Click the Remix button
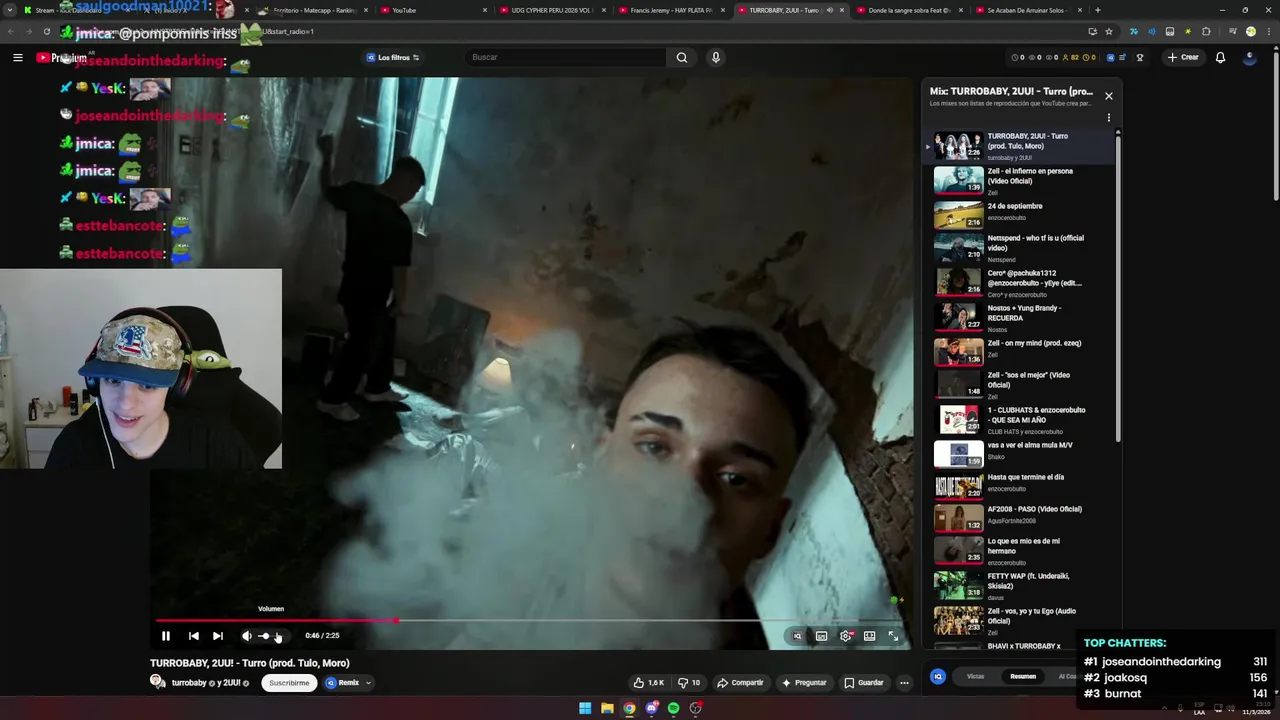 (x=342, y=683)
